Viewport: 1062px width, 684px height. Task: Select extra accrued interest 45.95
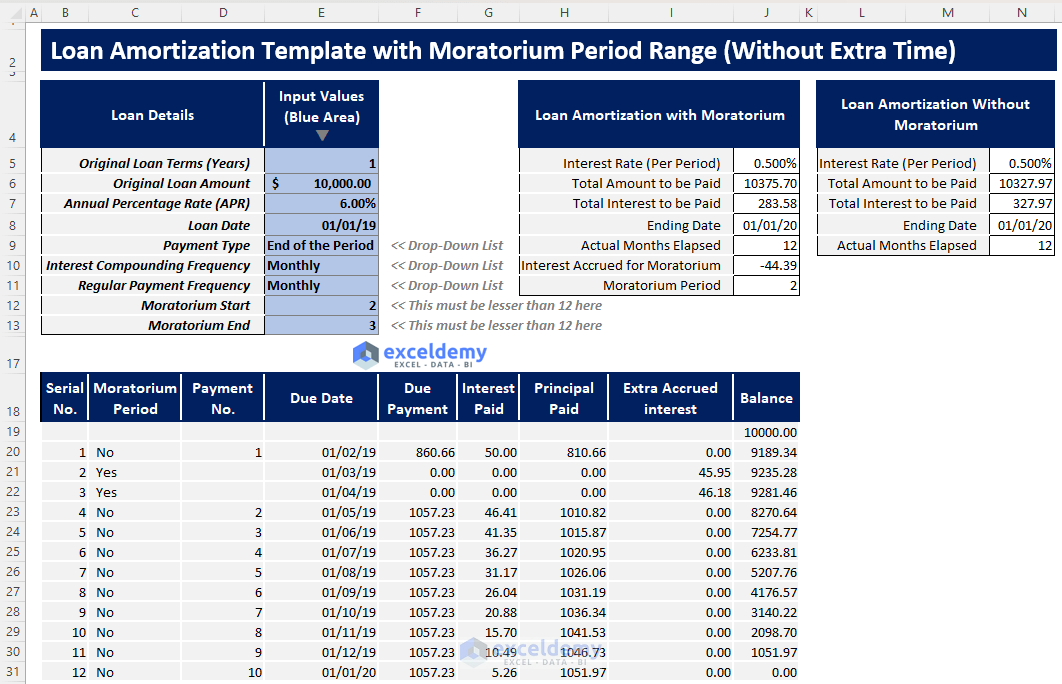670,472
